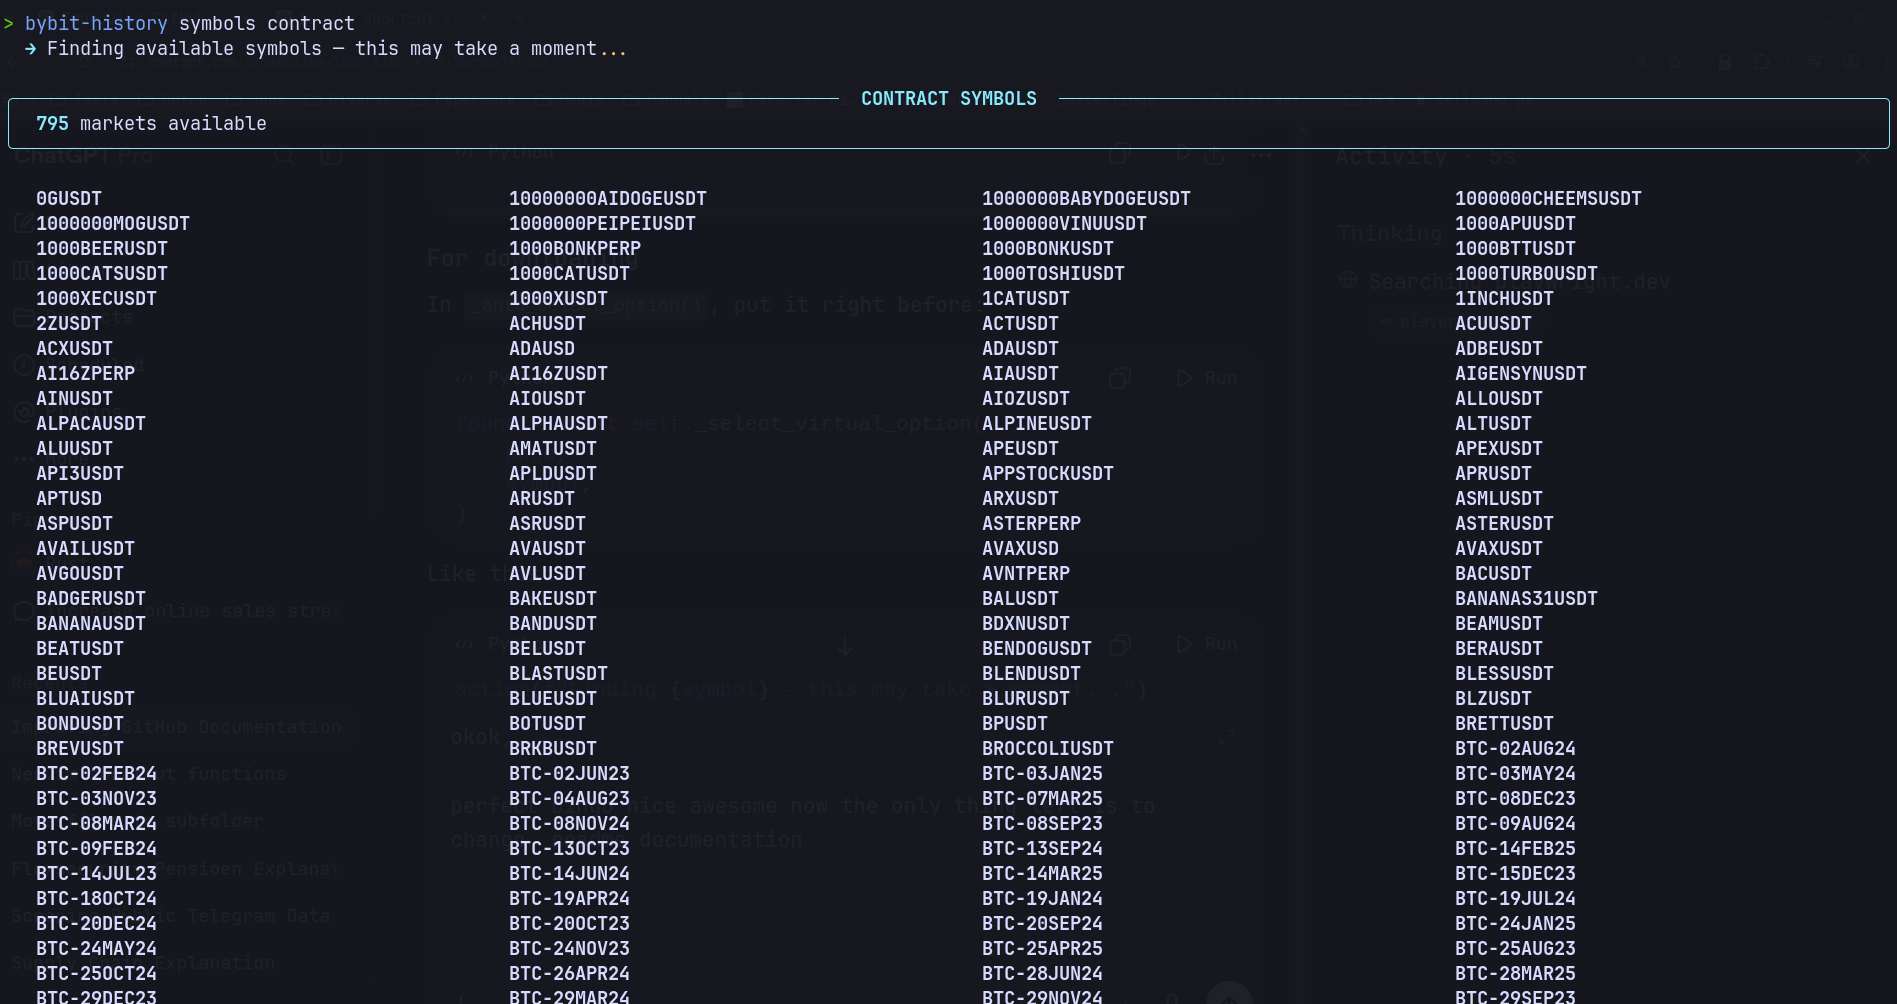
Task: Click the BTC-02AUG24 contract
Action: [x=1515, y=749]
